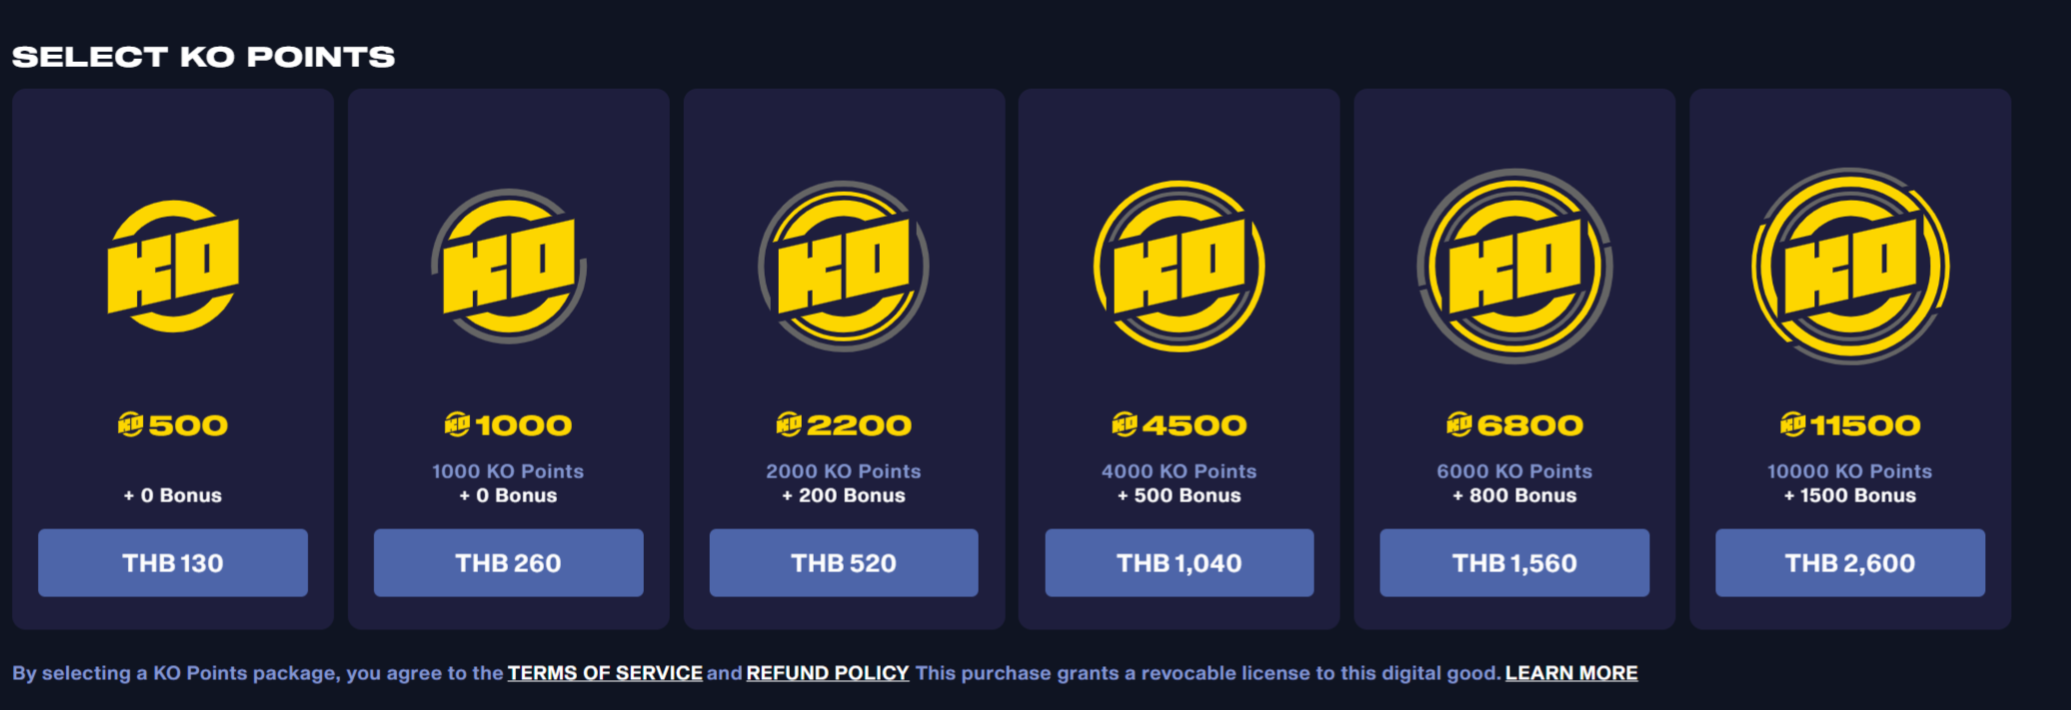
Task: Click the small KO icon beside 11500
Action: [x=1792, y=425]
